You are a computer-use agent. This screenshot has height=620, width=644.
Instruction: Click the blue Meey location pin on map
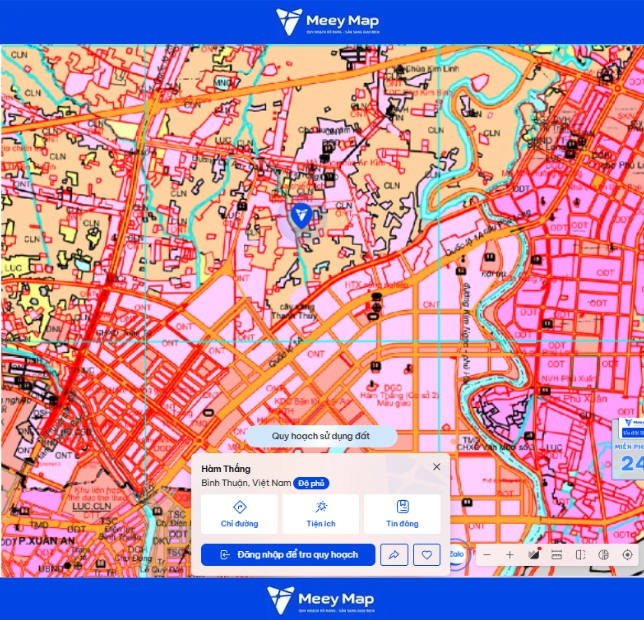click(301, 216)
